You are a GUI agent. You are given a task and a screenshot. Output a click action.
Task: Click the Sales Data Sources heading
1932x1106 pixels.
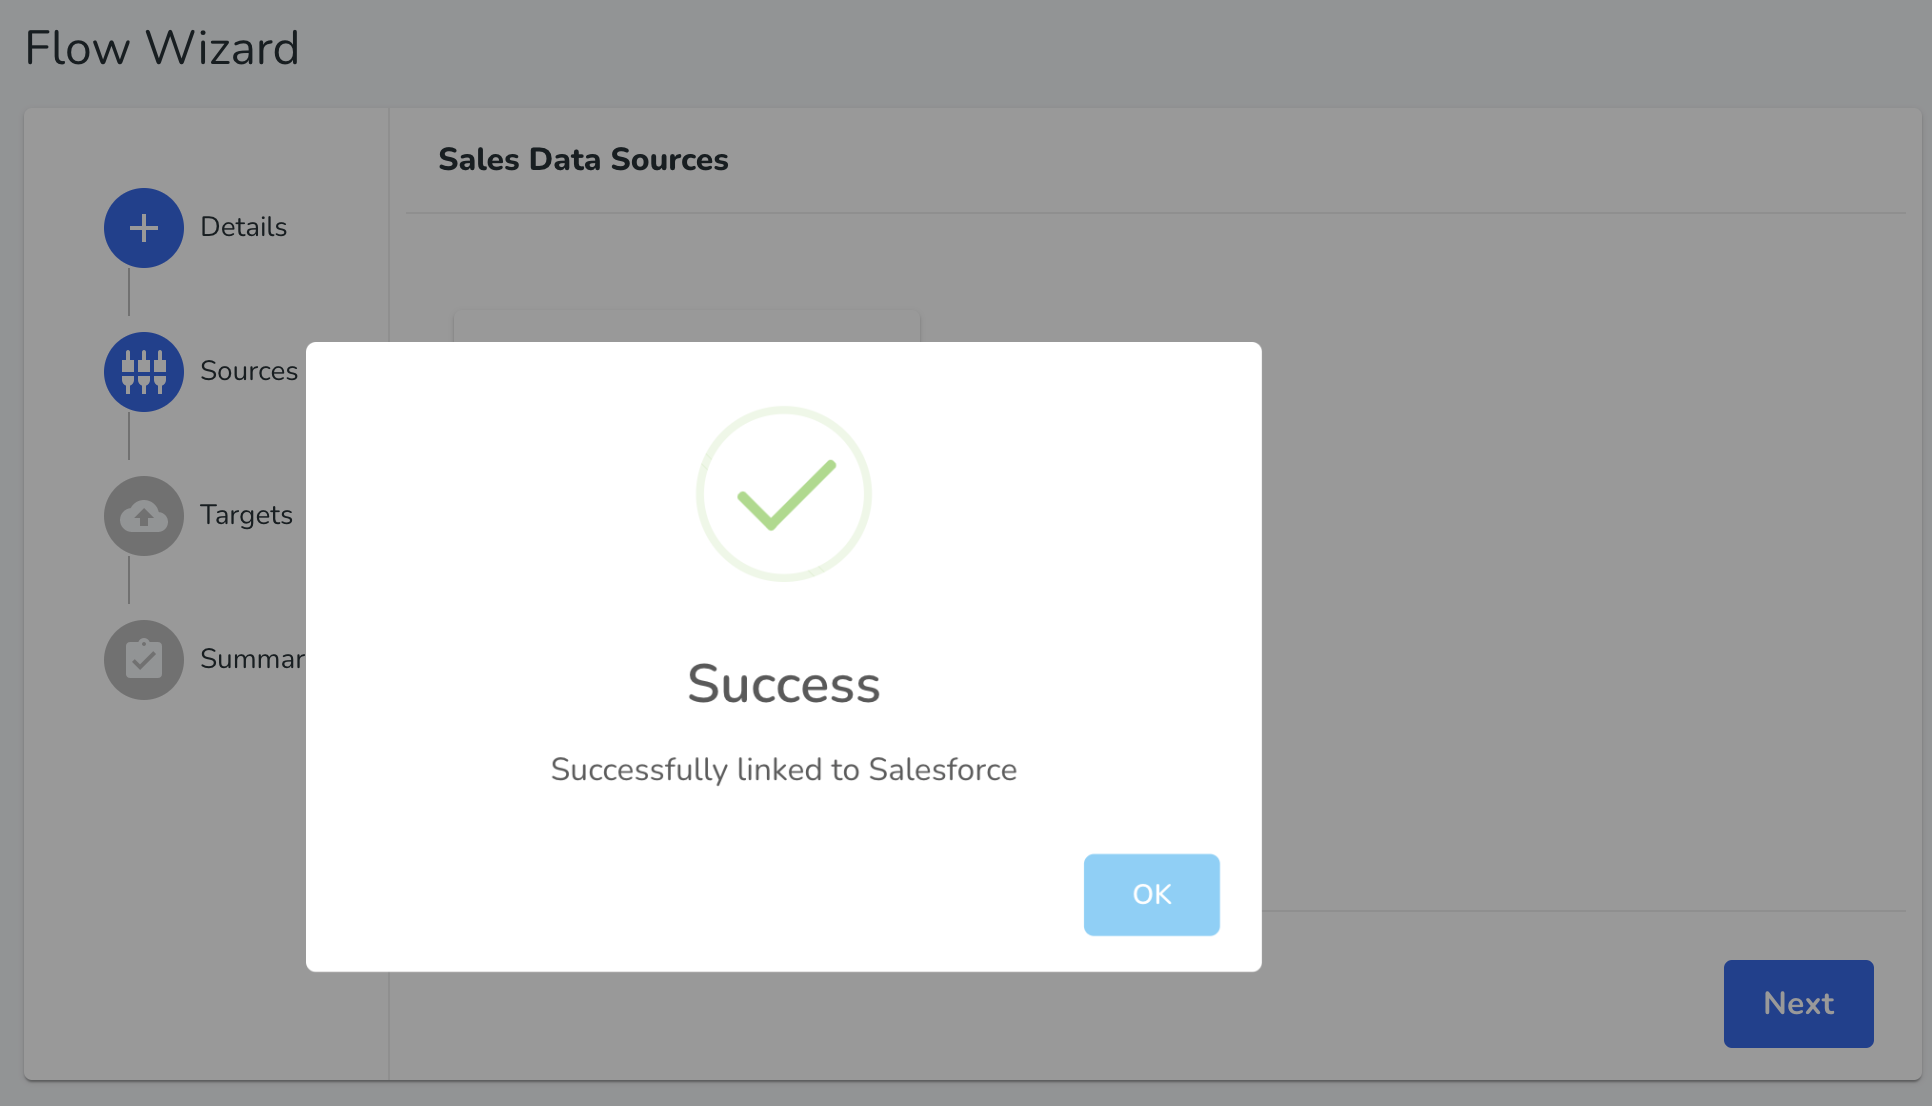click(583, 160)
